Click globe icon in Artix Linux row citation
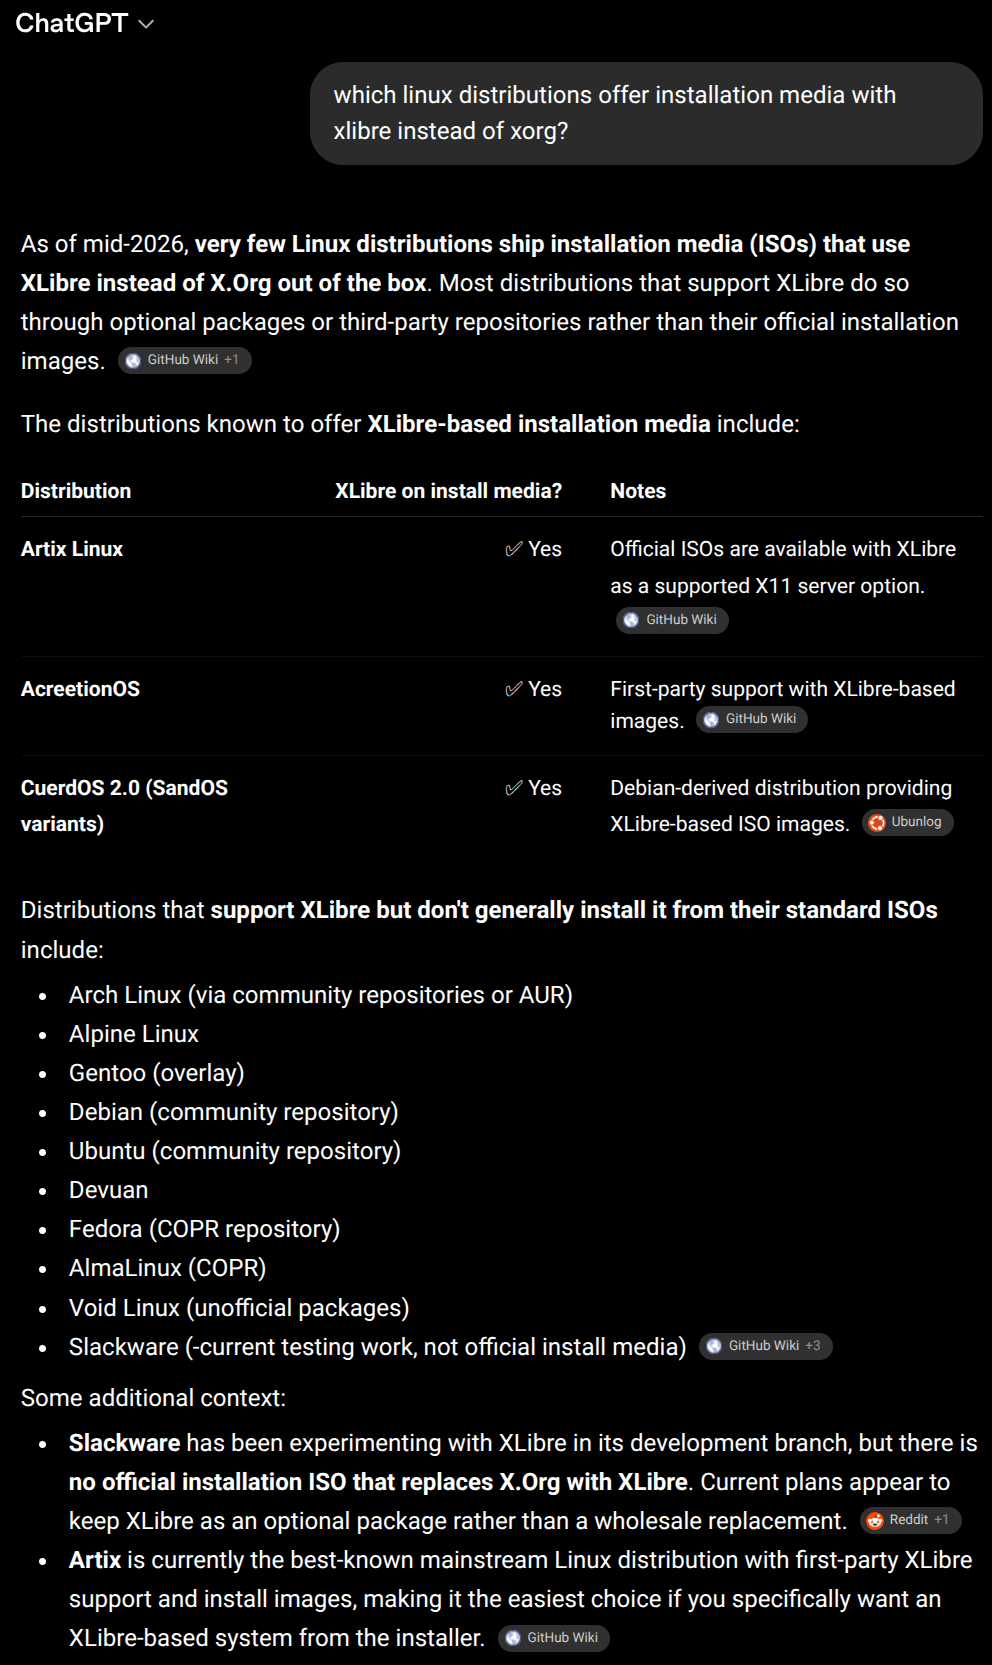 [631, 620]
